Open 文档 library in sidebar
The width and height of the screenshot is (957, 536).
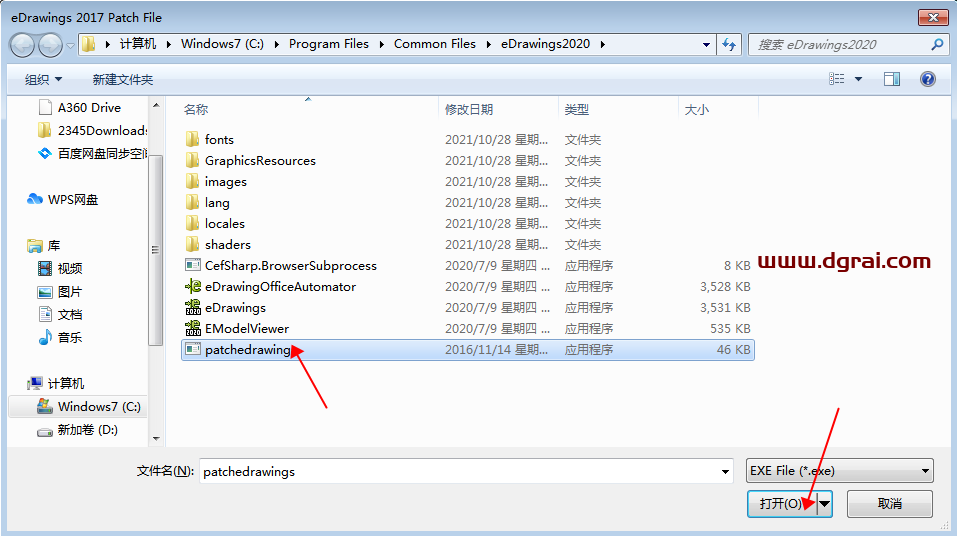60,314
